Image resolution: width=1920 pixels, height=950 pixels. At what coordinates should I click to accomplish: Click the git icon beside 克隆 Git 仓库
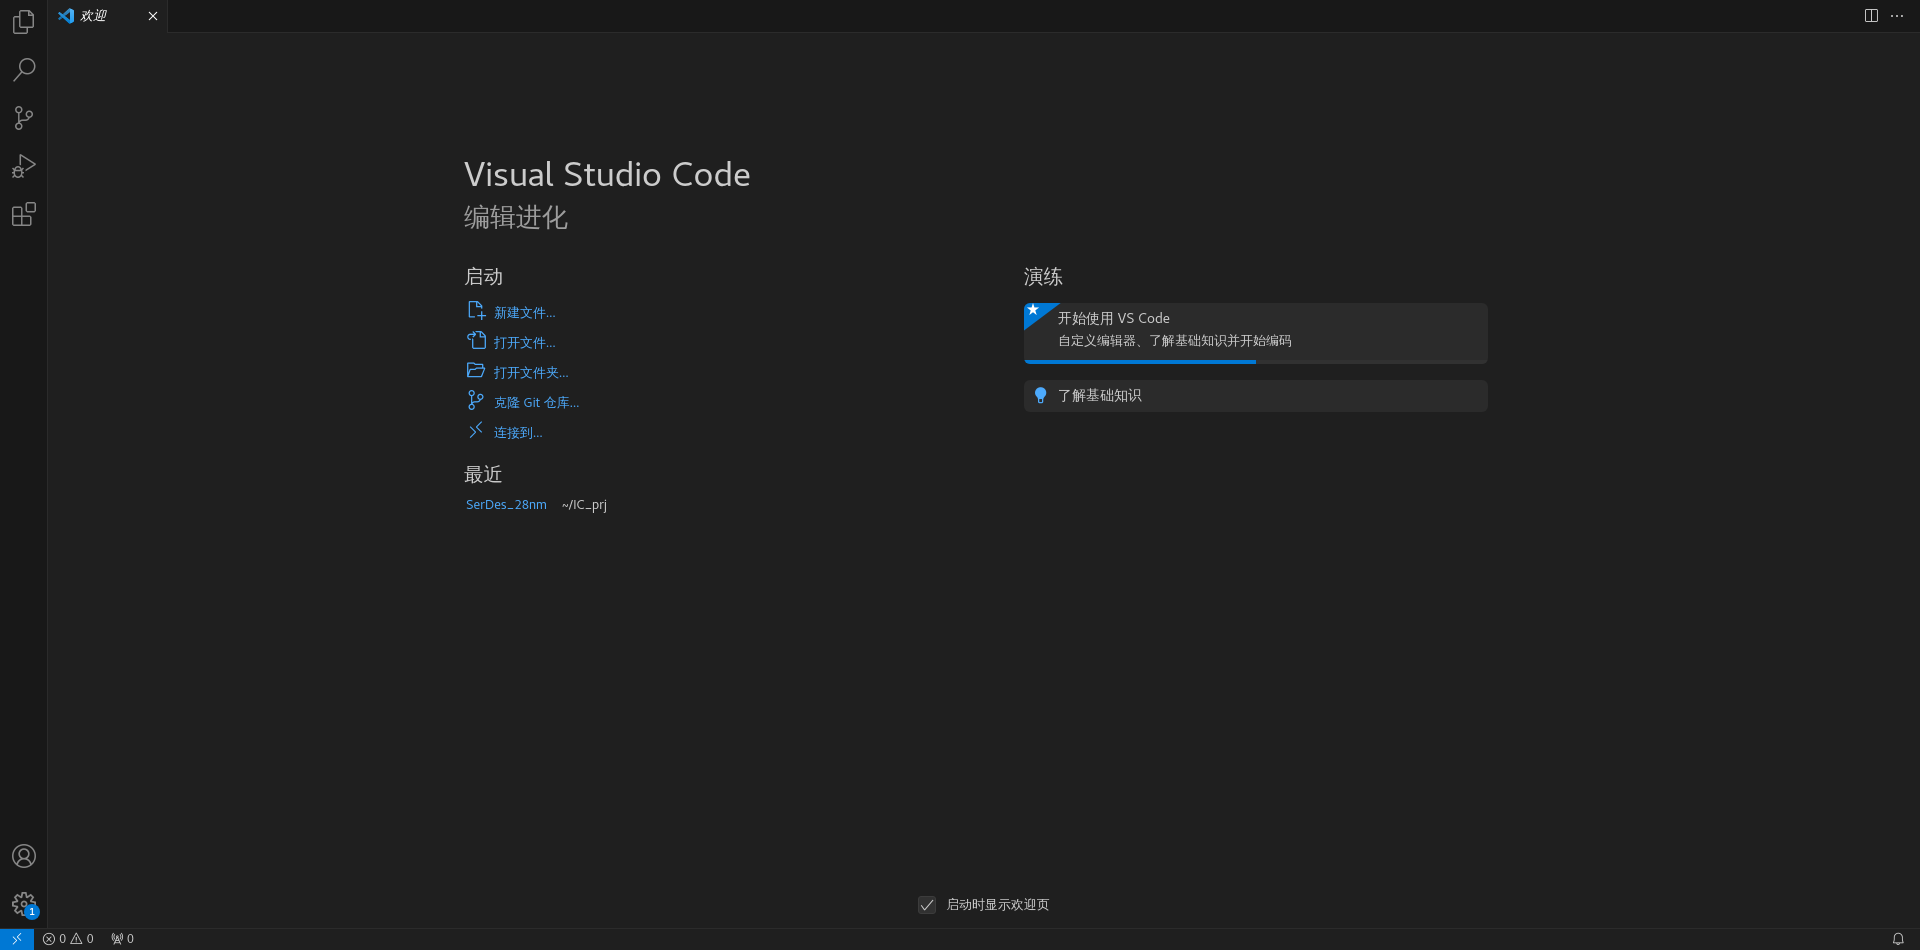[476, 401]
